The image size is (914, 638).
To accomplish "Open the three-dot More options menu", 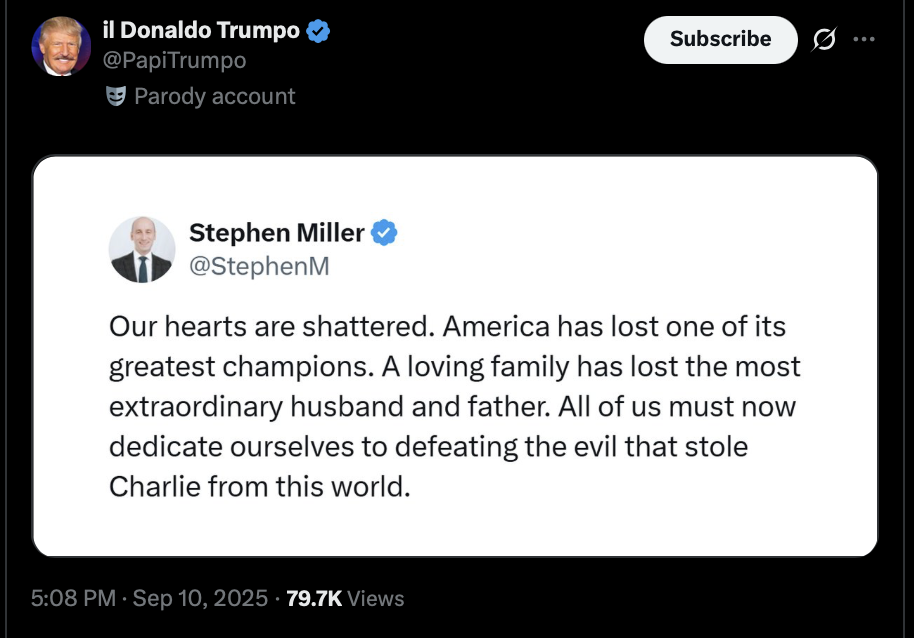I will [x=863, y=39].
